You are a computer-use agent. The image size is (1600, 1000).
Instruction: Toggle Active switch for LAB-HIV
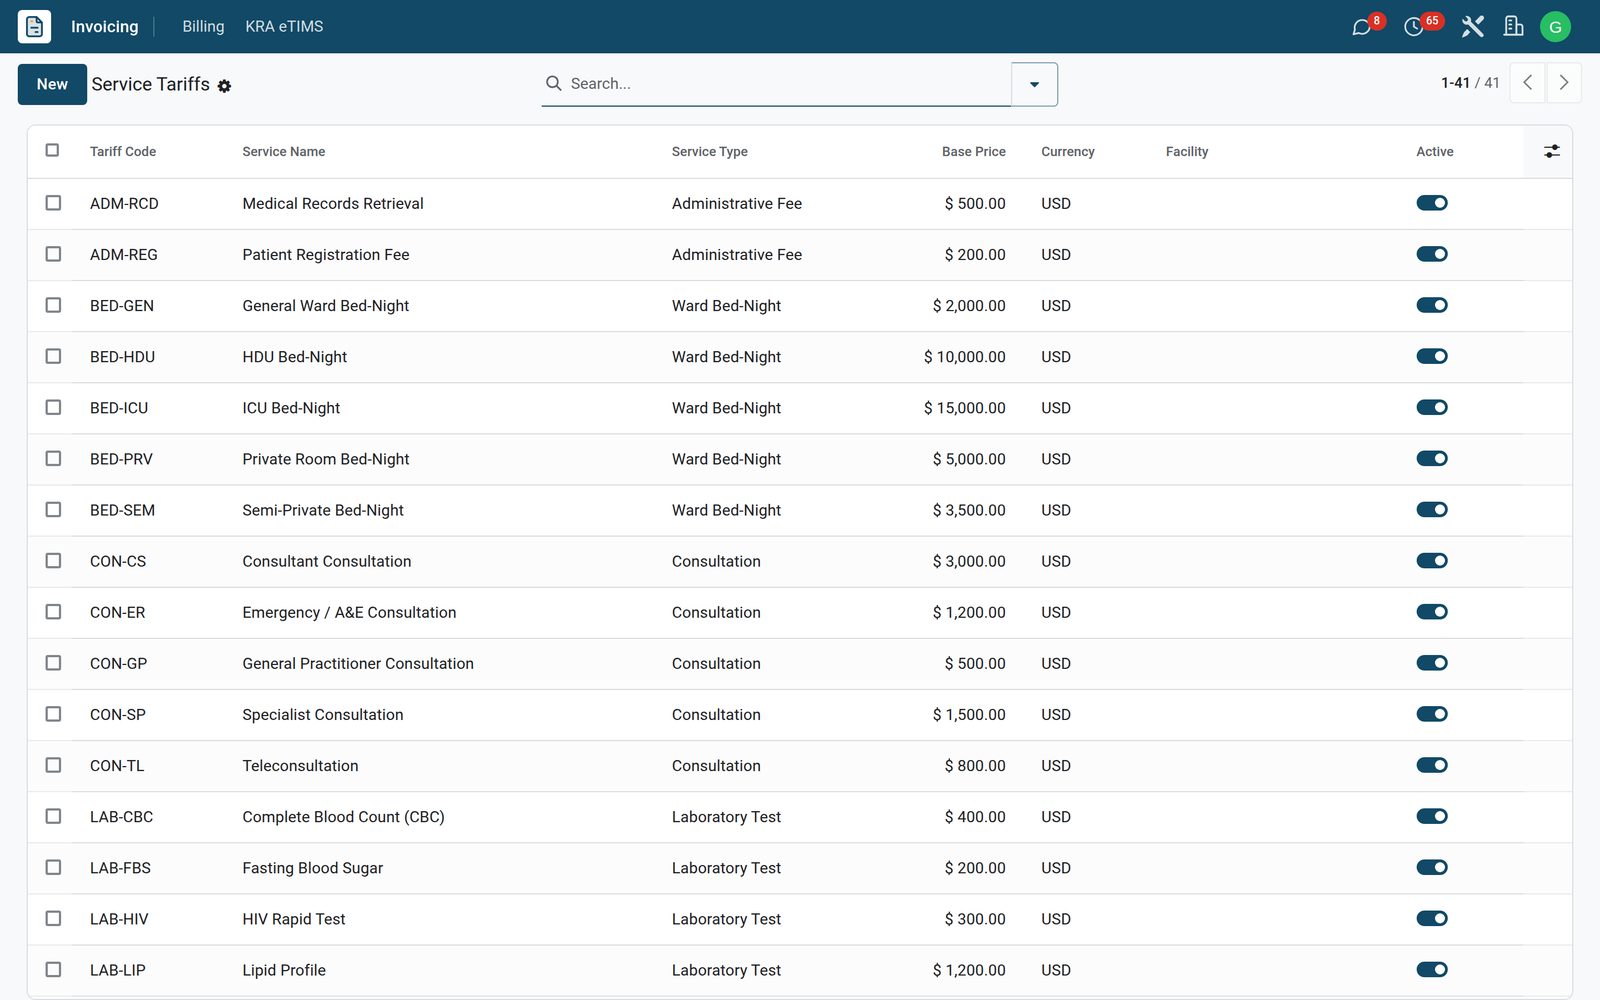click(x=1432, y=918)
